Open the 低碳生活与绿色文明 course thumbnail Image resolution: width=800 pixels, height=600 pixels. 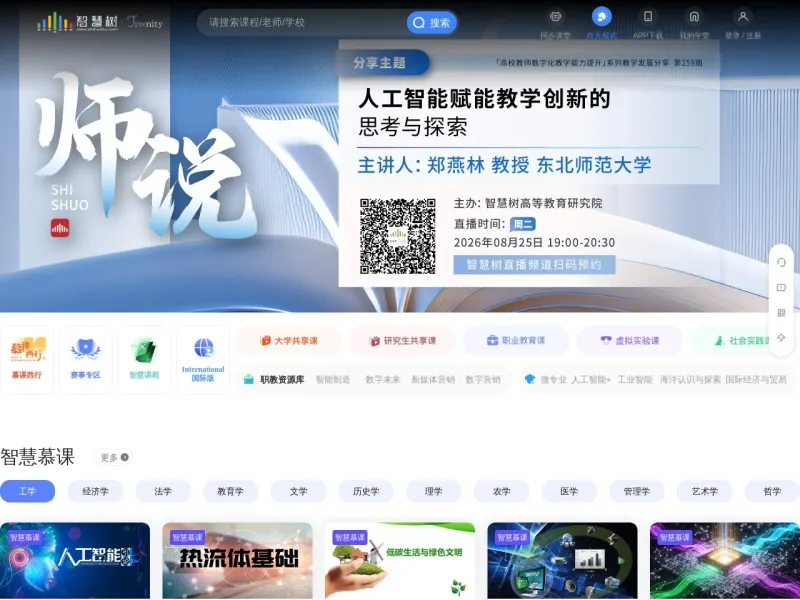click(x=400, y=560)
